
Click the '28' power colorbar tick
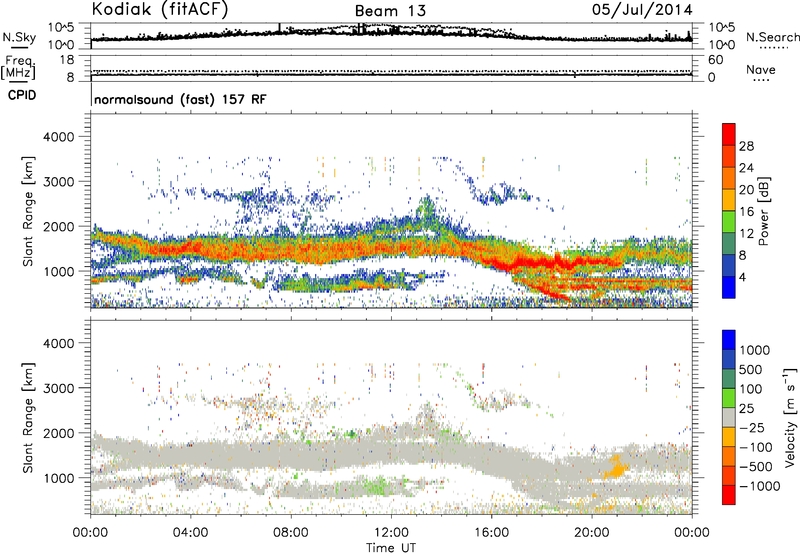tap(746, 146)
